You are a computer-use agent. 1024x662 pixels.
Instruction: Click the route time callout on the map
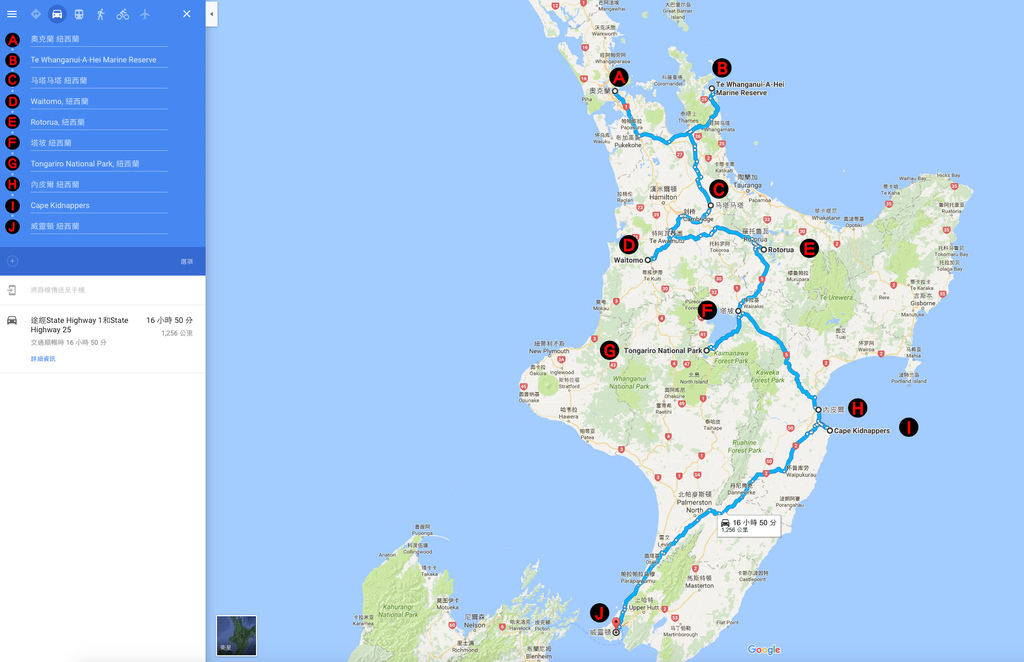coord(748,526)
